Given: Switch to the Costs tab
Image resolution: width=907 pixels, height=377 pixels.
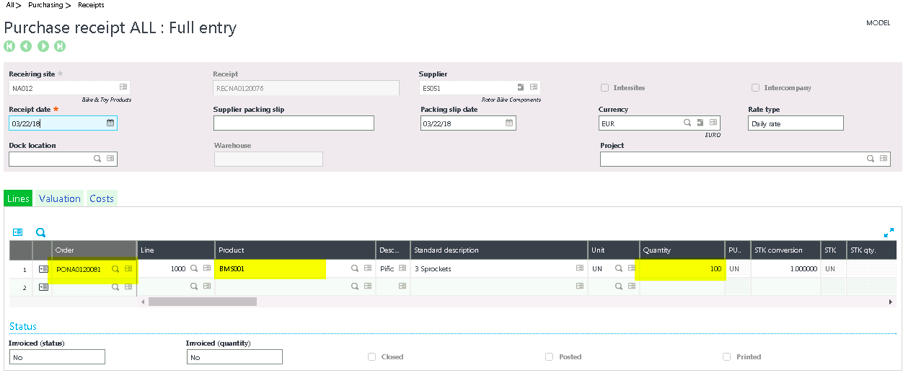Looking at the screenshot, I should 102,198.
